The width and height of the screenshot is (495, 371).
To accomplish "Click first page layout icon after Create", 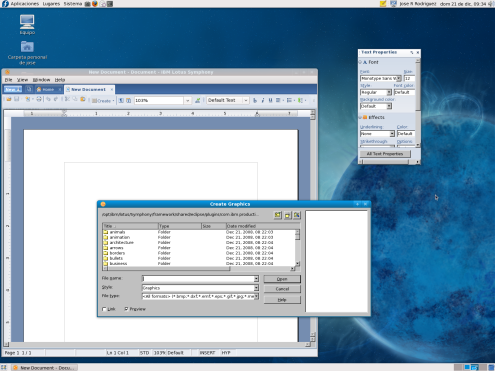I will click(x=121, y=100).
